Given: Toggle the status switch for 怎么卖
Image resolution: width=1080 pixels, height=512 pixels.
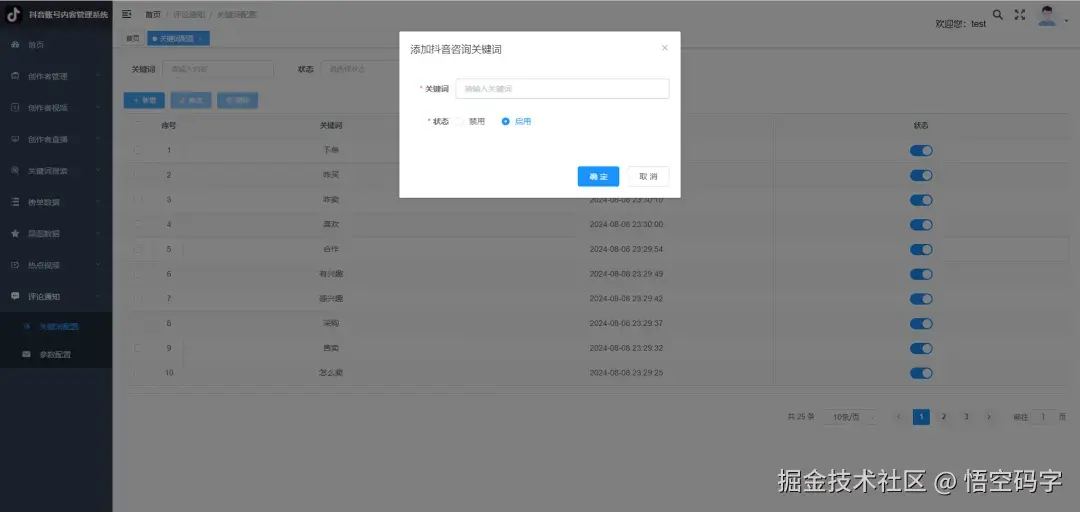Looking at the screenshot, I should 921,373.
